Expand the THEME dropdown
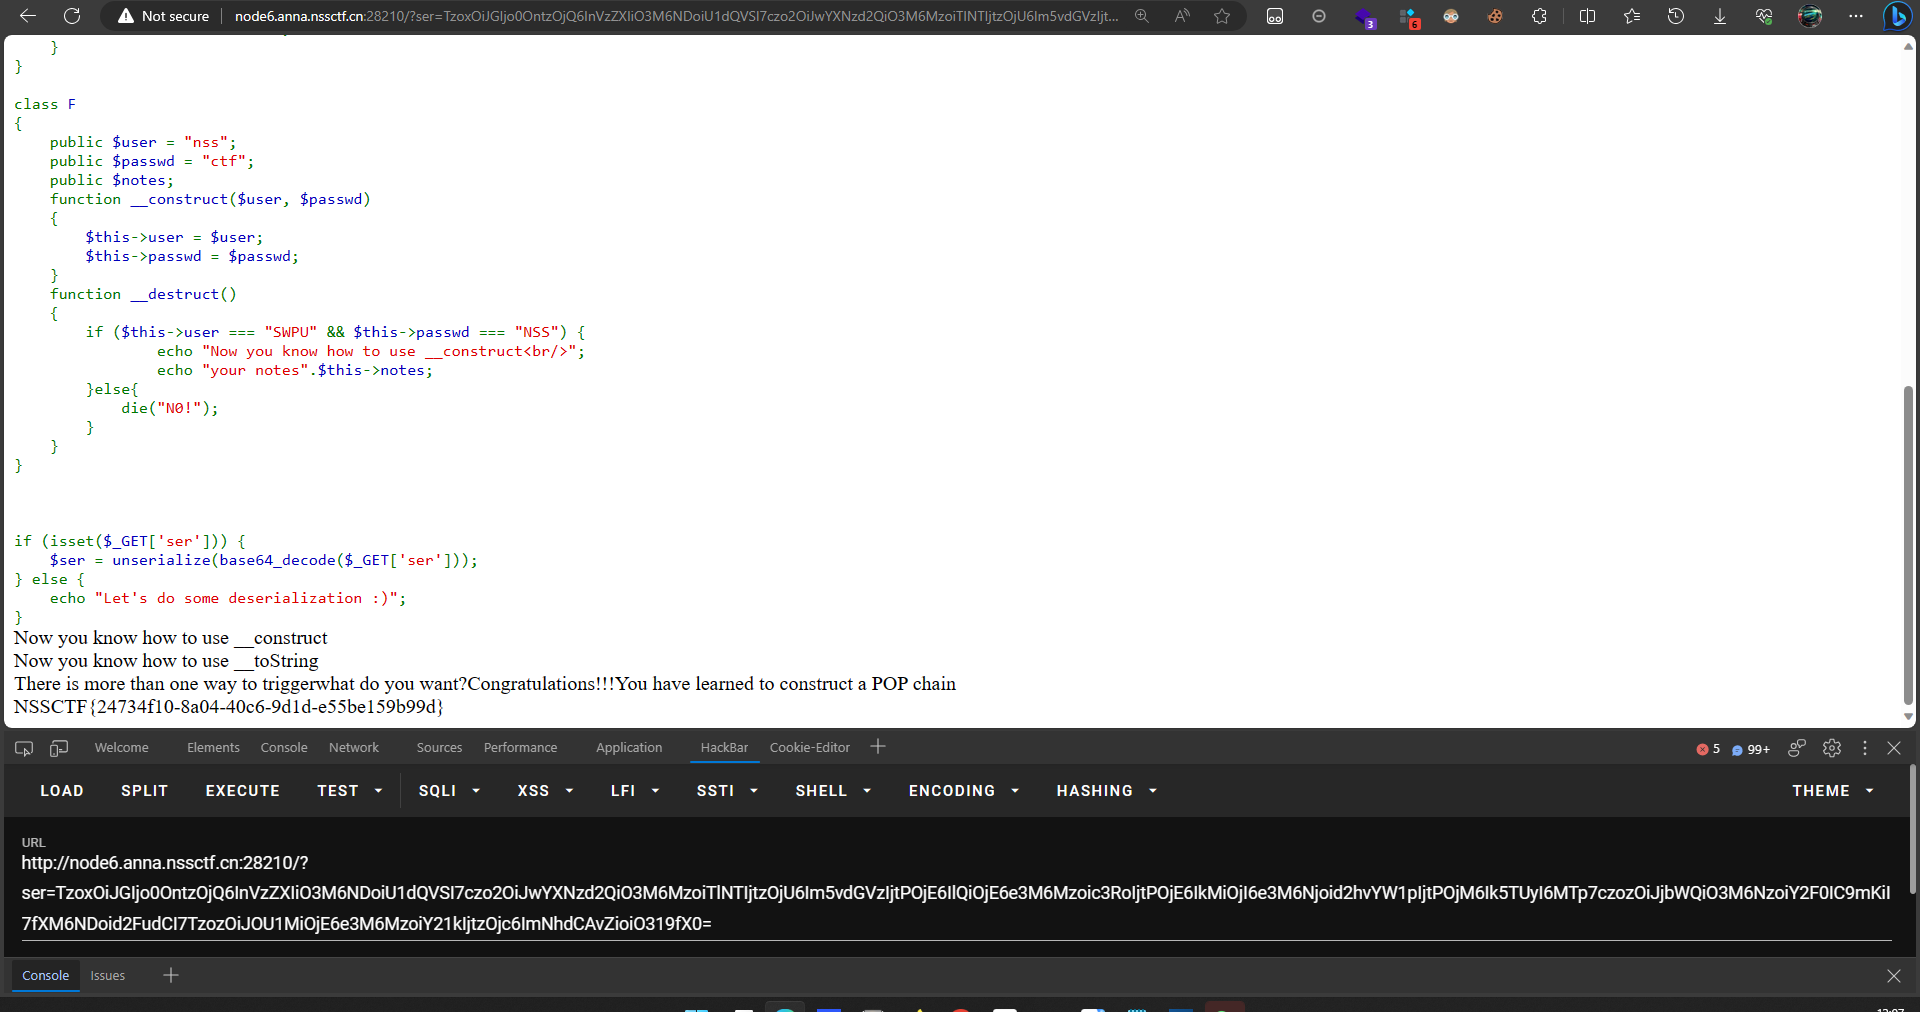 (1832, 791)
